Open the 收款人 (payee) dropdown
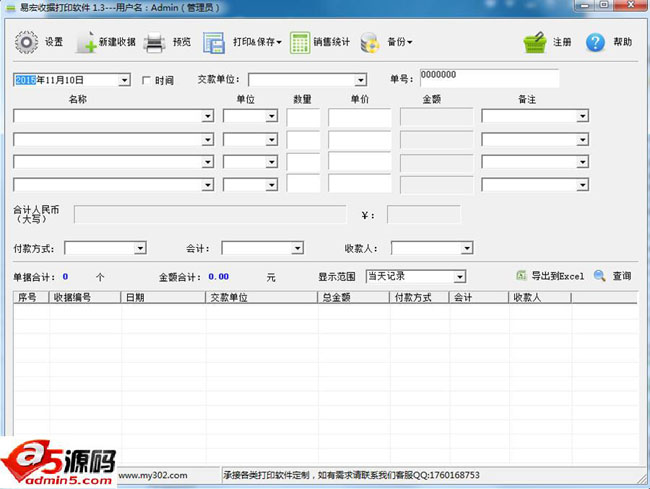This screenshot has height=489, width=650. point(467,248)
